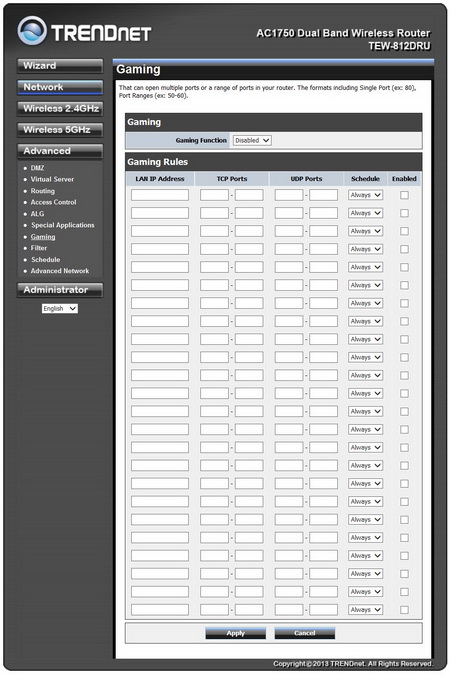Tick the Enabled checkbox in third rule row
The height and width of the screenshot is (675, 450).
tap(404, 231)
